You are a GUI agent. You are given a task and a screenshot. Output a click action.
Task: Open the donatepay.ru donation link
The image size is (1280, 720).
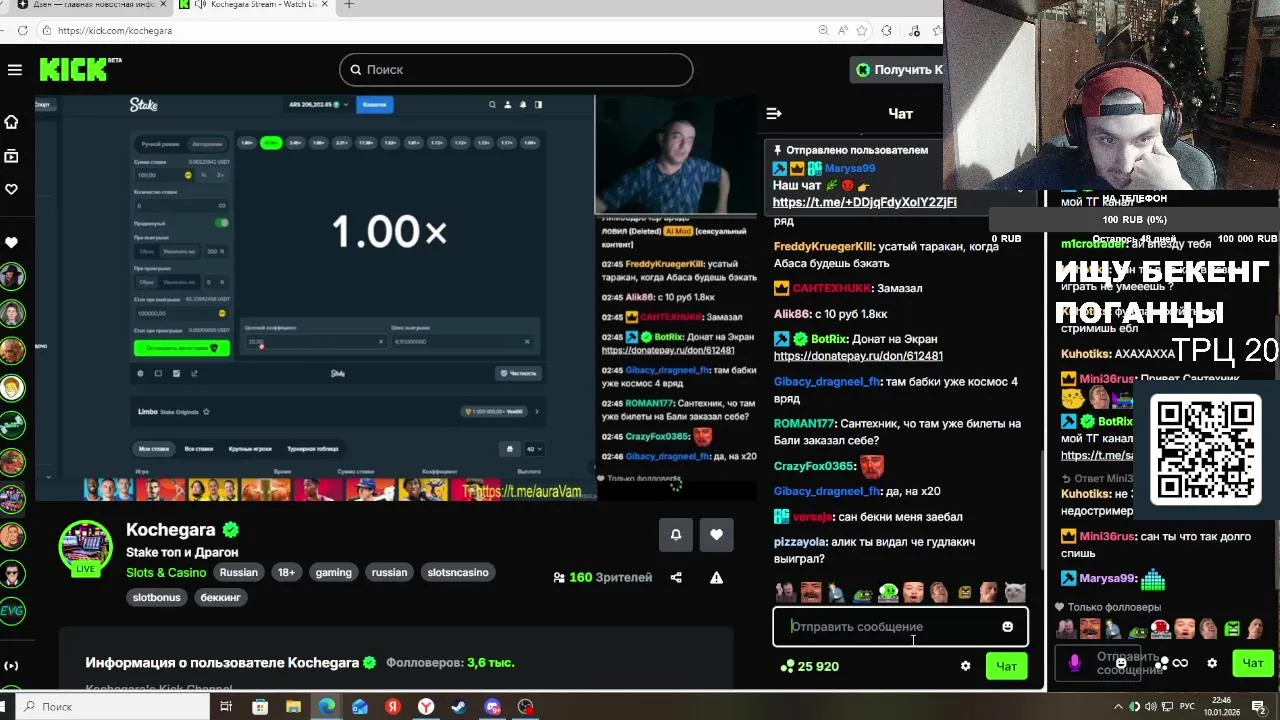click(x=858, y=356)
